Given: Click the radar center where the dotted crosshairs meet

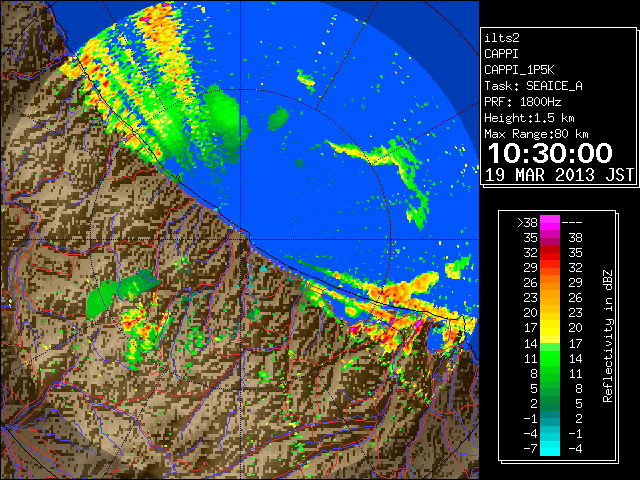Looking at the screenshot, I should pyautogui.click(x=240, y=239).
